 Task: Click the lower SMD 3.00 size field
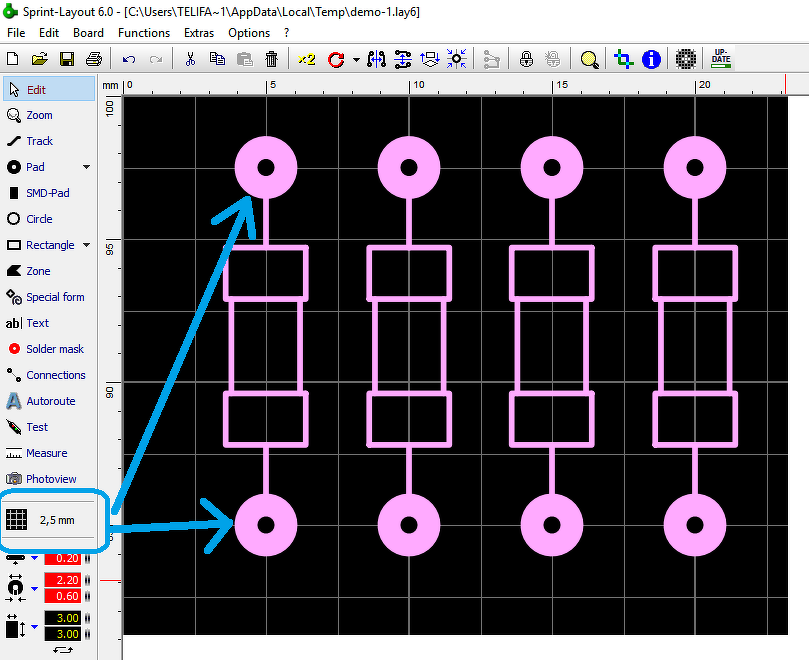click(x=62, y=634)
